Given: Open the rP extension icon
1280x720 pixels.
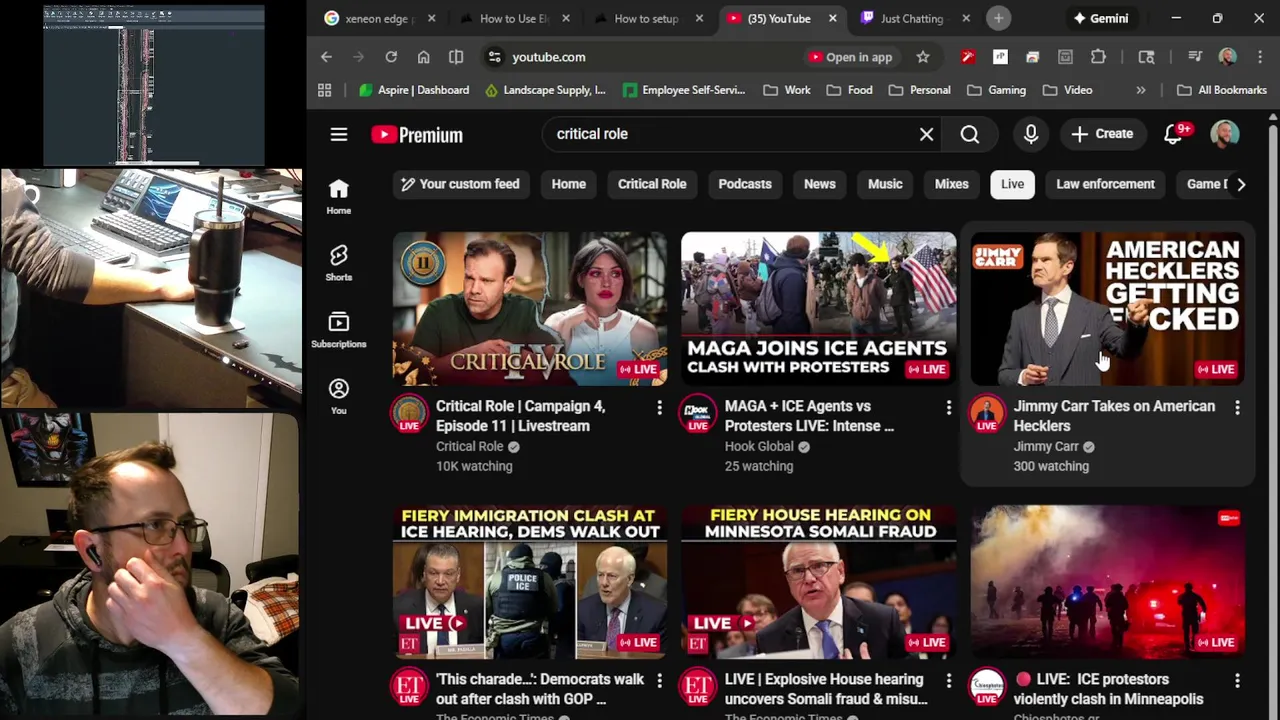Looking at the screenshot, I should click(x=1000, y=57).
